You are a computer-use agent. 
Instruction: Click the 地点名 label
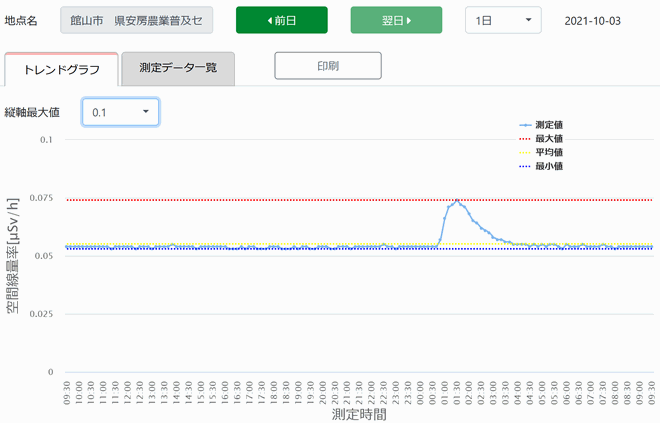(x=21, y=20)
